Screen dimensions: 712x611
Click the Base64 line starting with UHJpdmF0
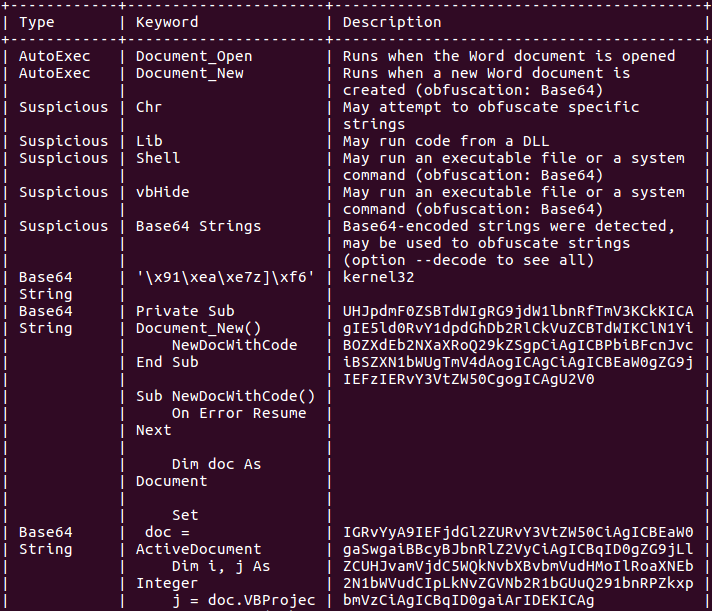click(517, 311)
